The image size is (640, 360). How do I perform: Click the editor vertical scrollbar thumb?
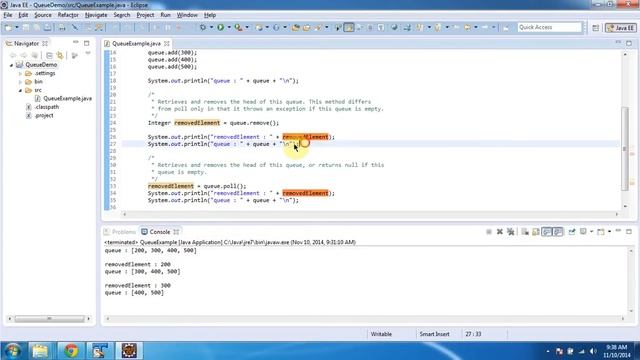pyautogui.click(x=624, y=148)
